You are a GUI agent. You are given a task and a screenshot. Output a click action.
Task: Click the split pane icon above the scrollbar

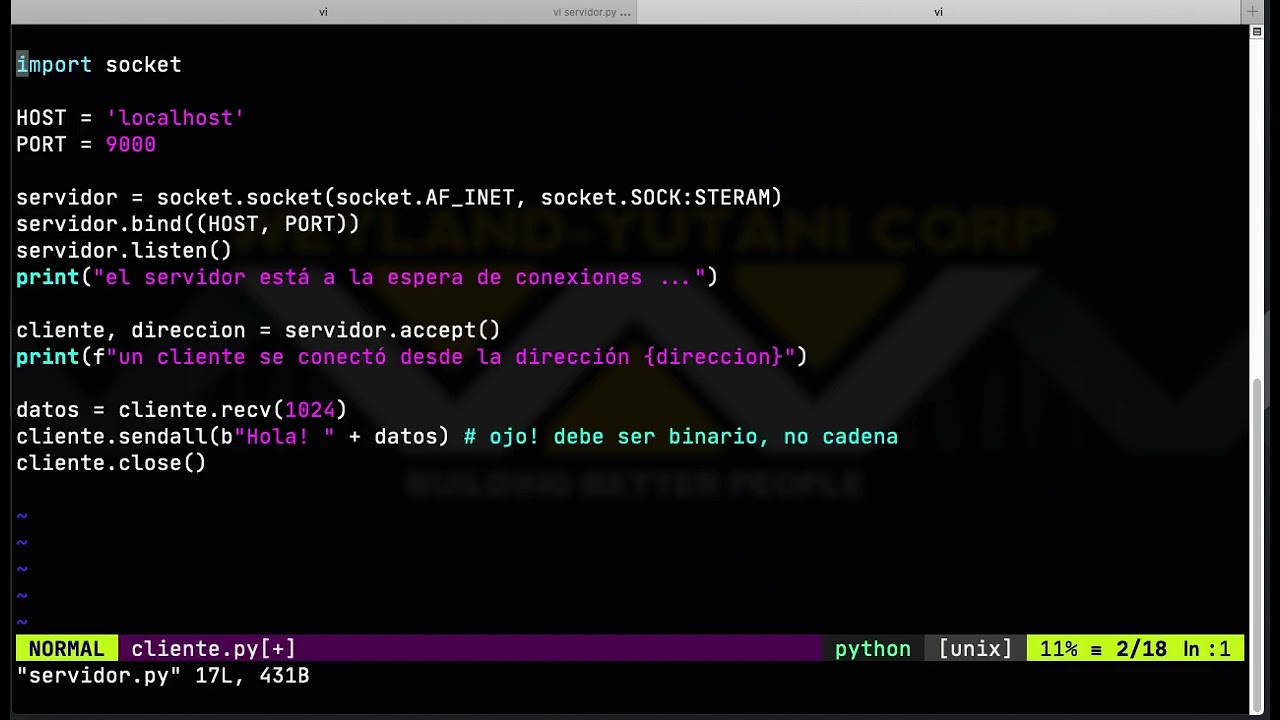(x=1257, y=32)
